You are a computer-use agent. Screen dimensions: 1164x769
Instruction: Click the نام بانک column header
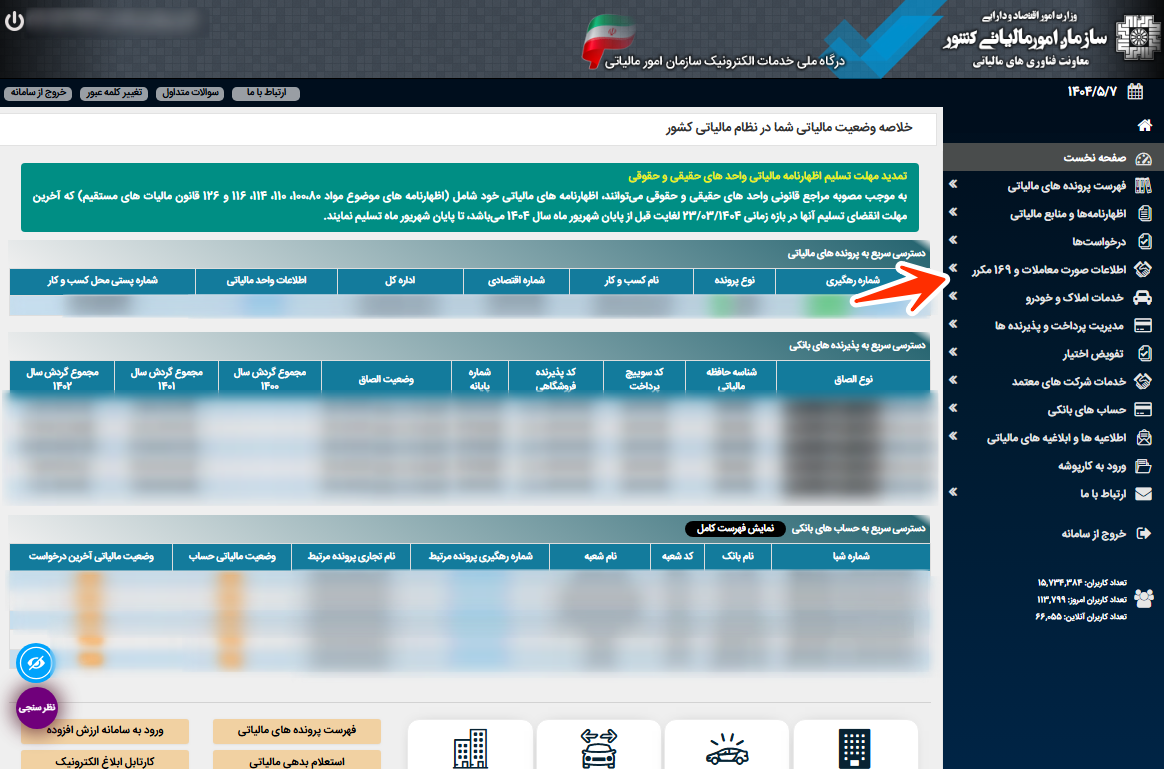[738, 556]
